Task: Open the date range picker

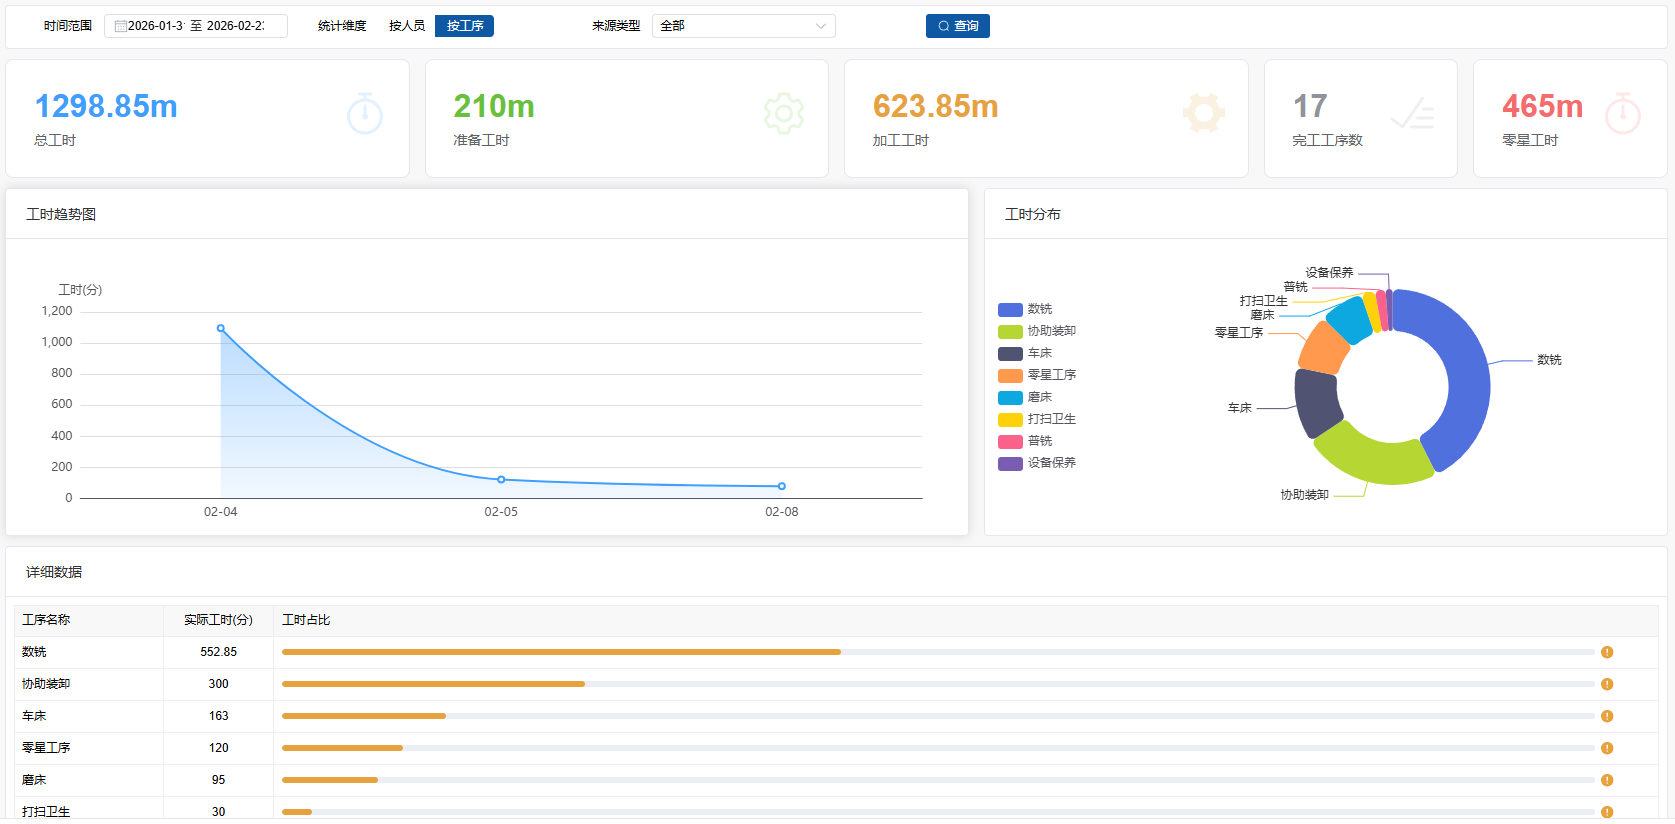Action: pyautogui.click(x=196, y=26)
